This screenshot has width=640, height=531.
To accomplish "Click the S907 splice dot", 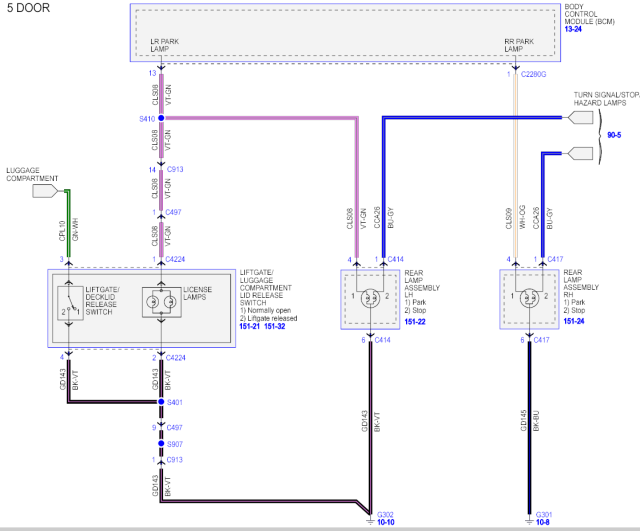I will [161, 443].
